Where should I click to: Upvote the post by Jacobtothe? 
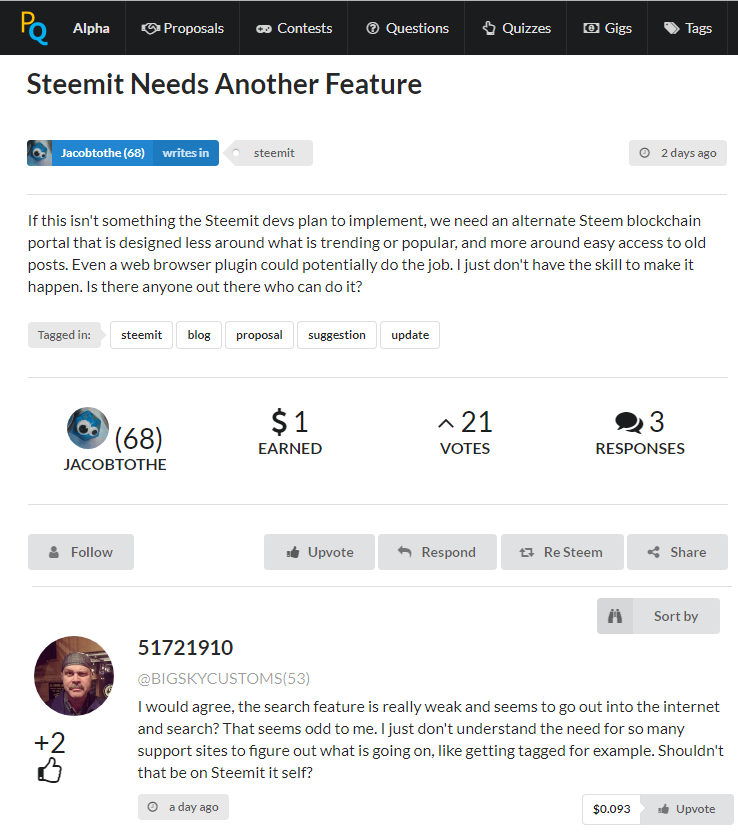click(x=319, y=552)
